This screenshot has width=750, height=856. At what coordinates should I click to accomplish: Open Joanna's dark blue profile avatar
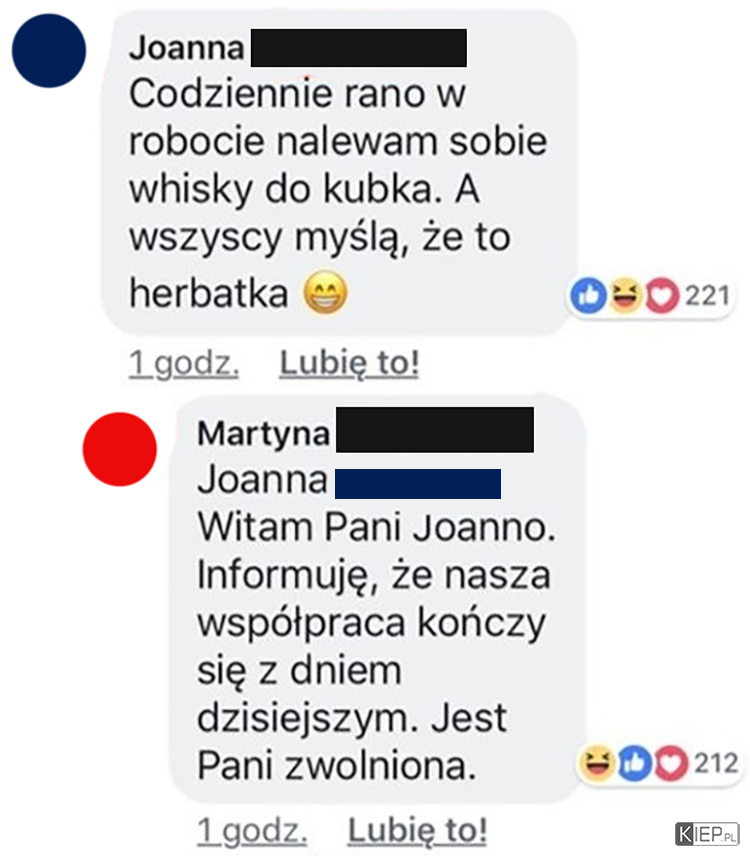point(49,51)
